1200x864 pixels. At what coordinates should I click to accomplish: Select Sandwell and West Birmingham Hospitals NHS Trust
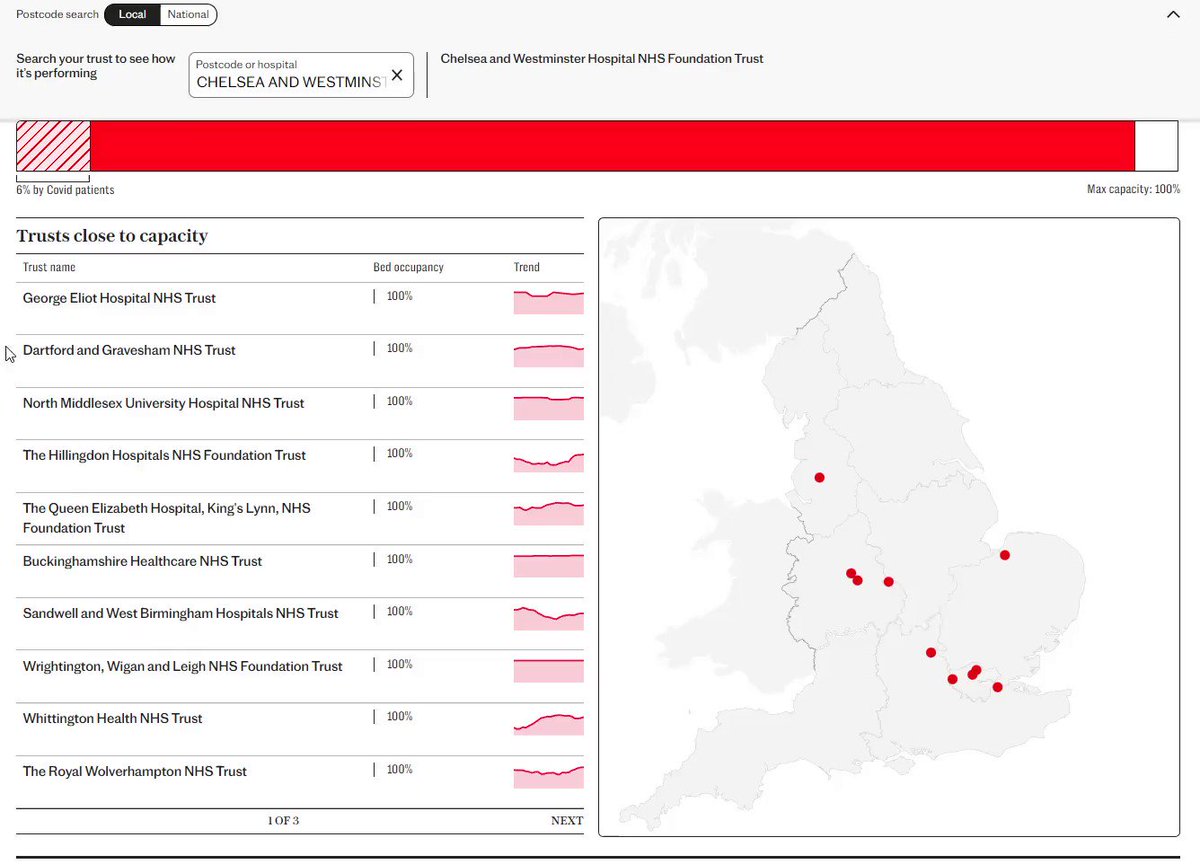click(300, 624)
